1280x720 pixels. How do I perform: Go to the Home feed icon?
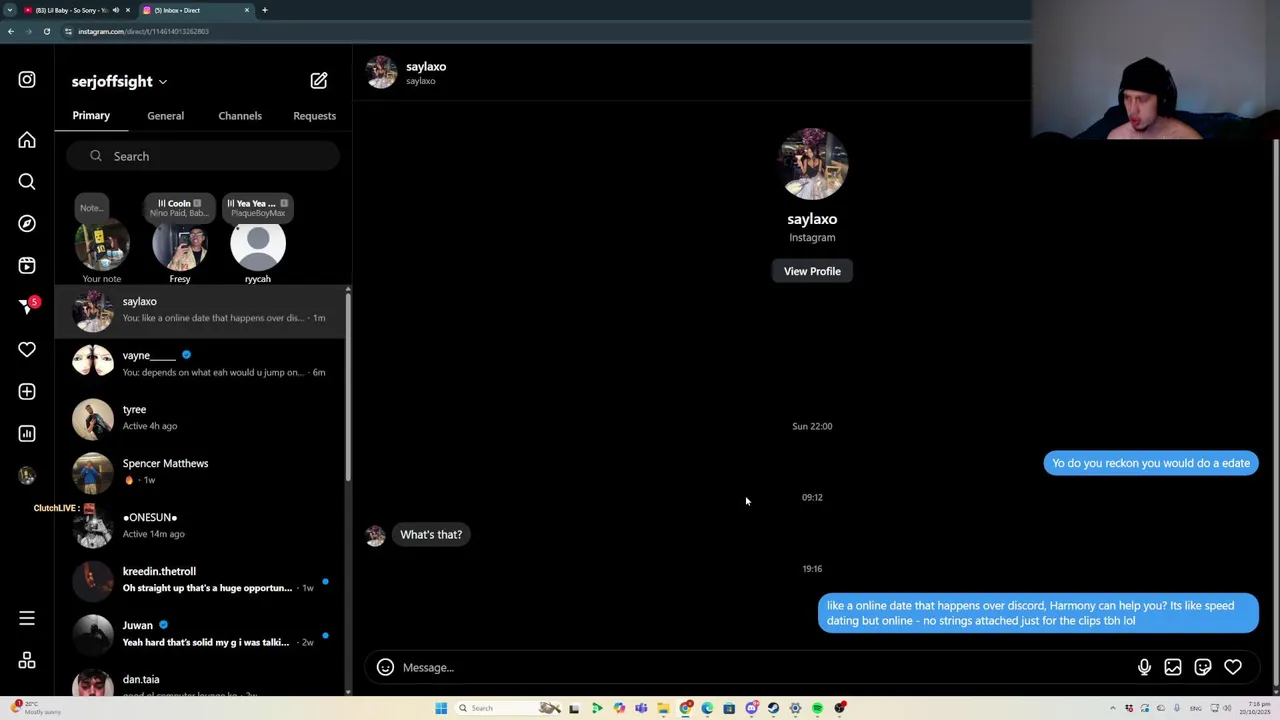point(27,140)
